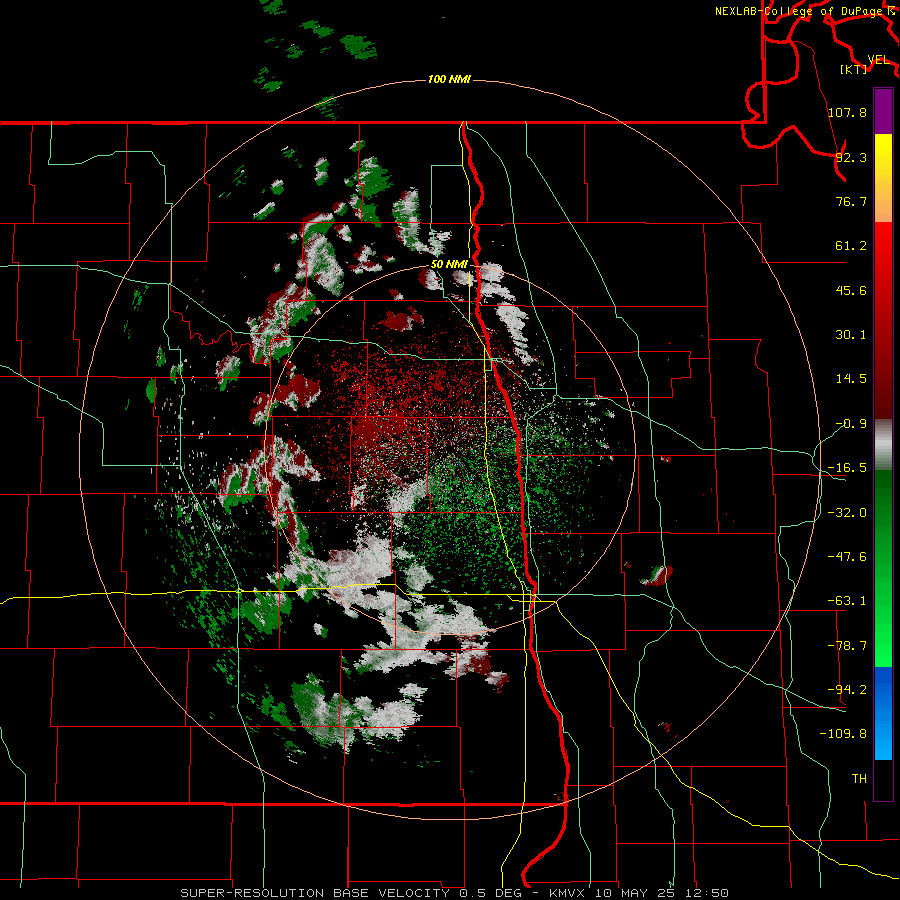The width and height of the screenshot is (900, 900).
Task: Click the purple segment of velocity color bar
Action: [883, 111]
